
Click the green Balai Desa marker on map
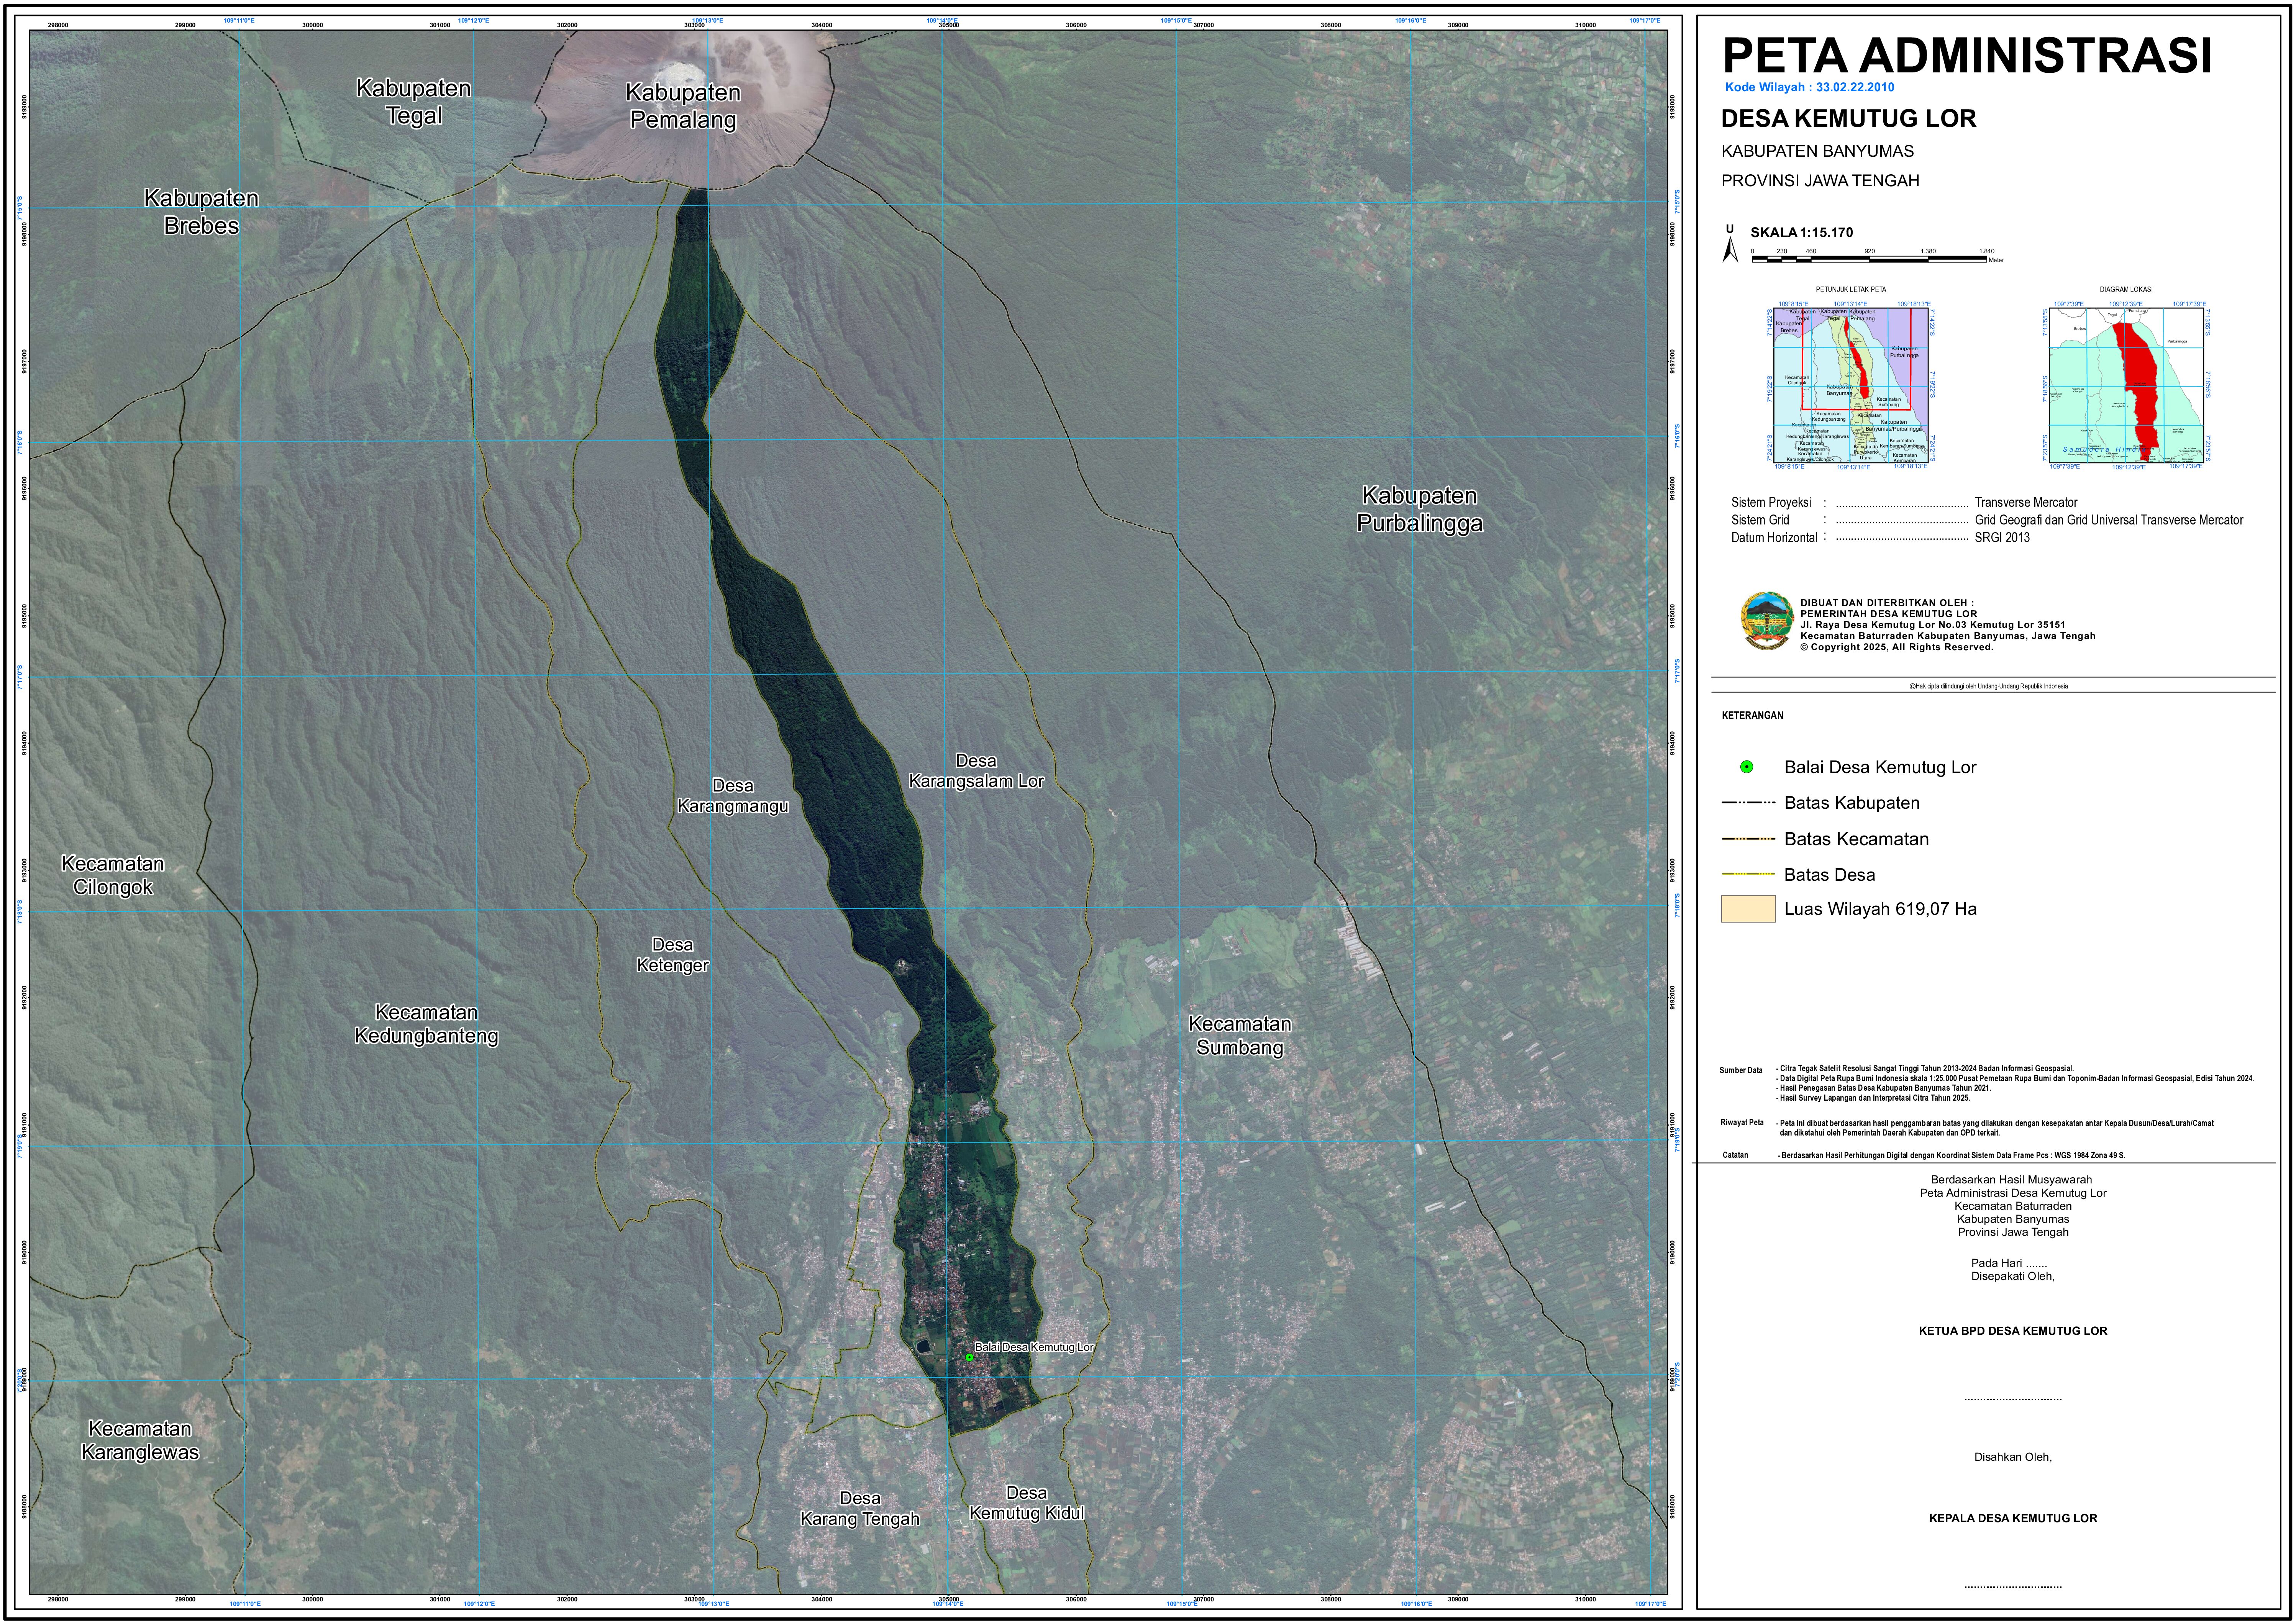pos(969,1357)
